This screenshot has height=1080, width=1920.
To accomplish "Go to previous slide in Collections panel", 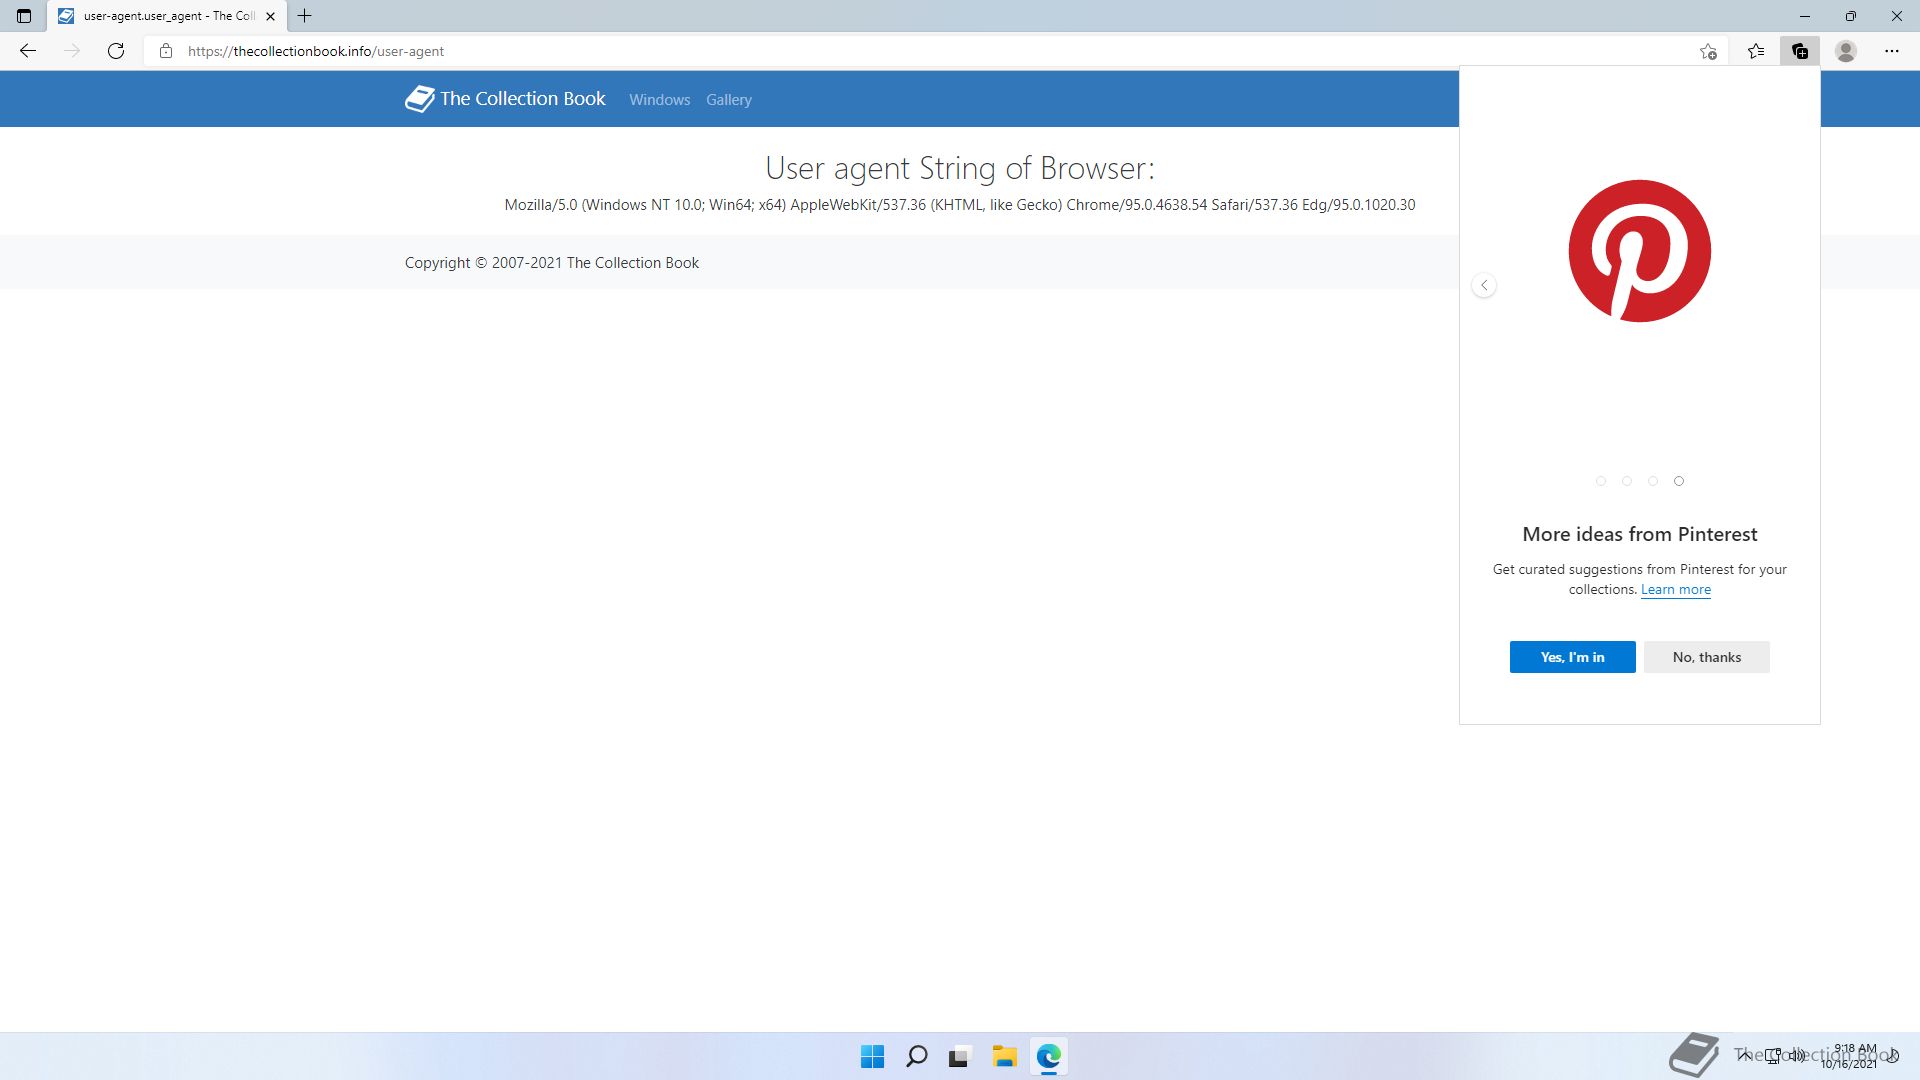I will click(x=1484, y=286).
